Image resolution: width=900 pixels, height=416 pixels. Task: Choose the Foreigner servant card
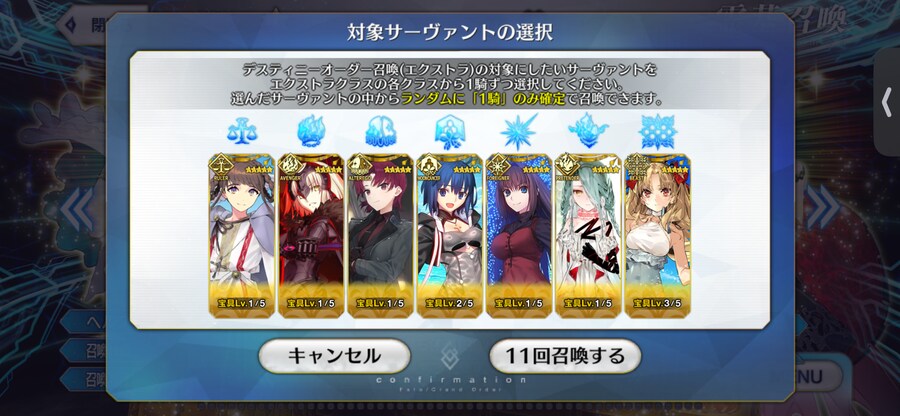point(519,235)
